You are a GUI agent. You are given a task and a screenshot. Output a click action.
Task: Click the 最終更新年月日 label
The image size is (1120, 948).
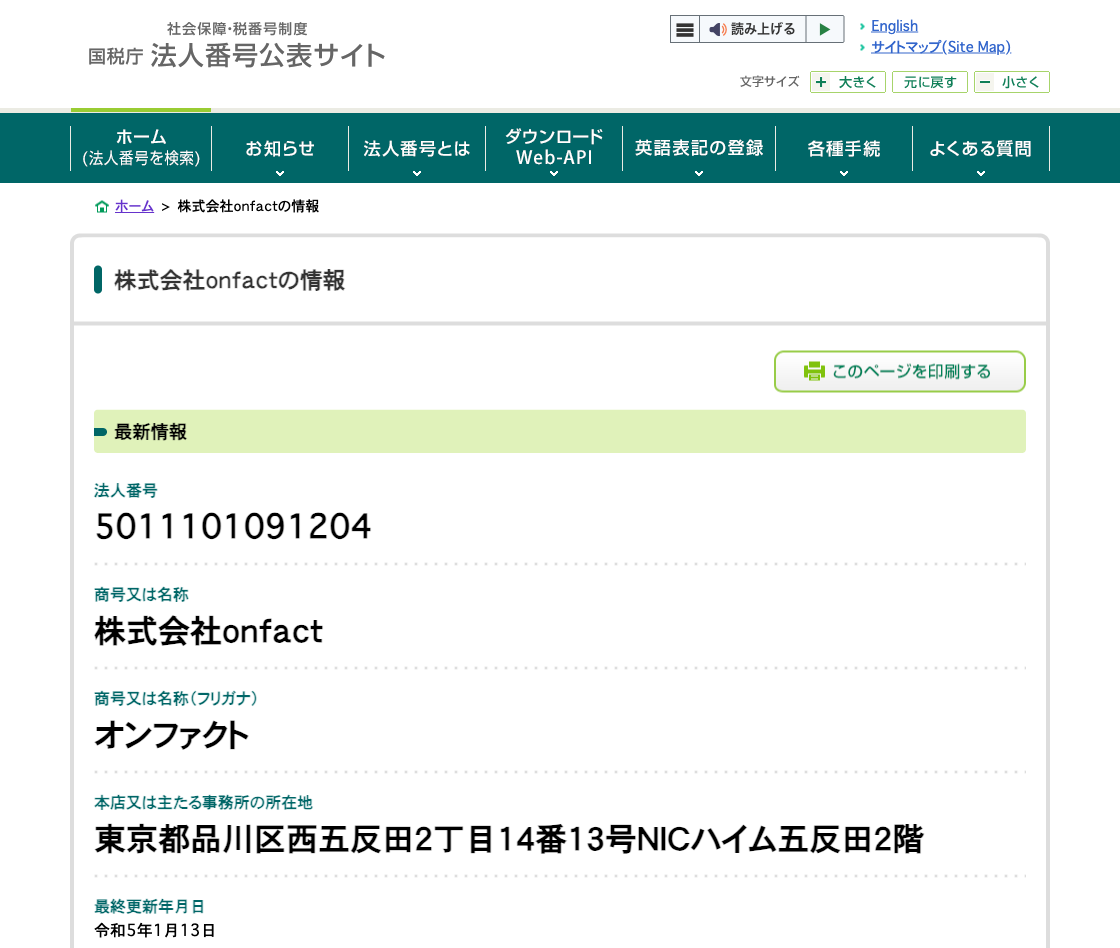[149, 907]
